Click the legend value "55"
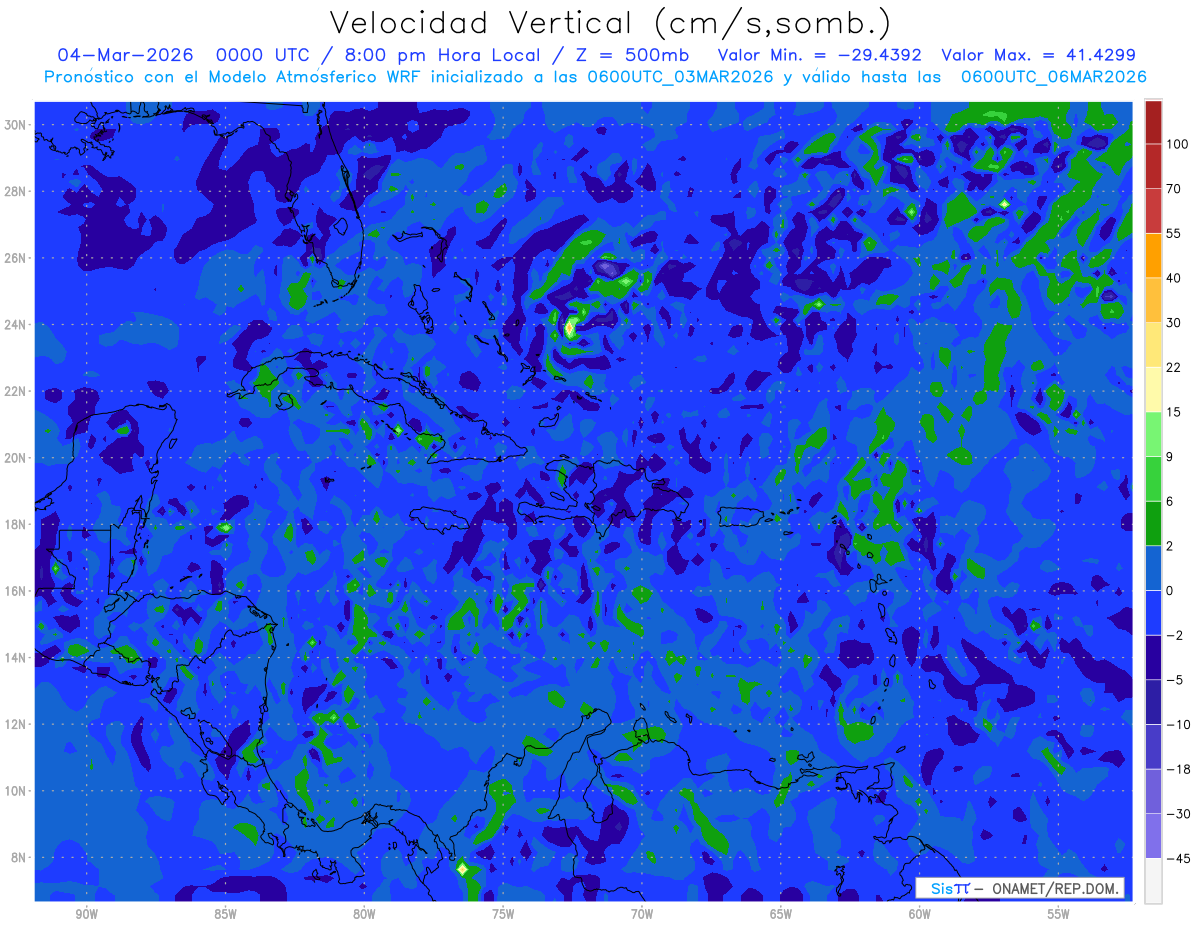This screenshot has width=1200, height=927. 1174,233
